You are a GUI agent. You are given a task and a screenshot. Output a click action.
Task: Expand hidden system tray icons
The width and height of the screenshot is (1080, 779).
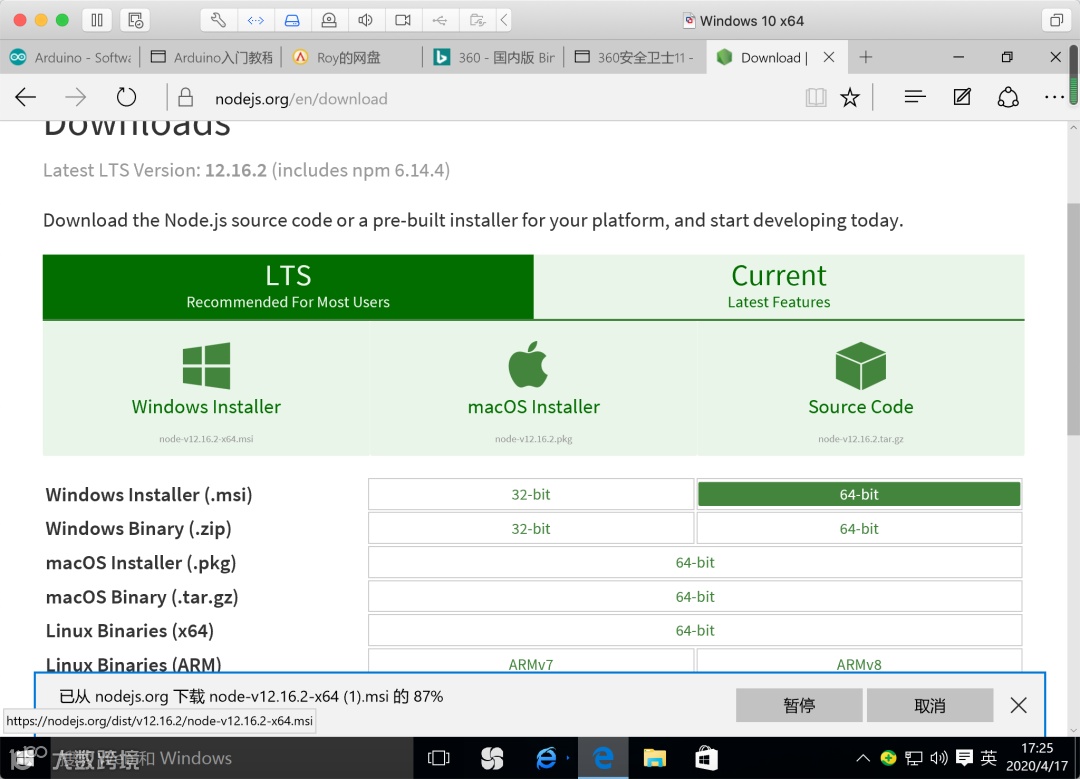coord(862,758)
